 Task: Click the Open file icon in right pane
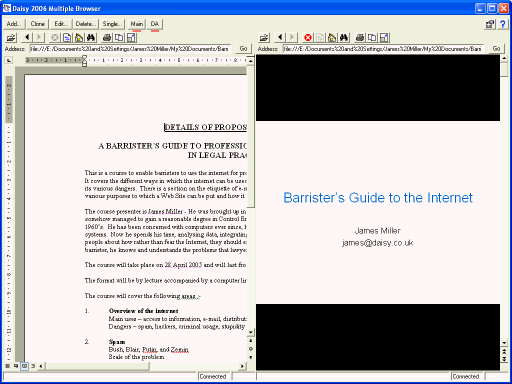click(x=264, y=37)
